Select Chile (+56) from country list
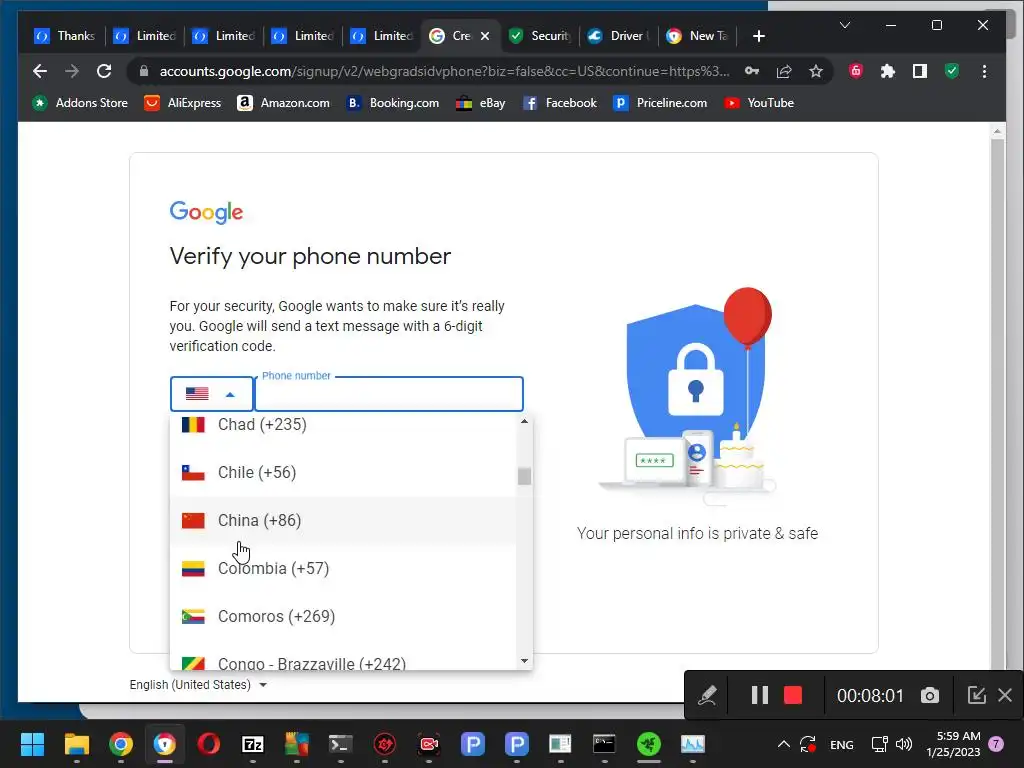This screenshot has width=1024, height=768. click(343, 472)
